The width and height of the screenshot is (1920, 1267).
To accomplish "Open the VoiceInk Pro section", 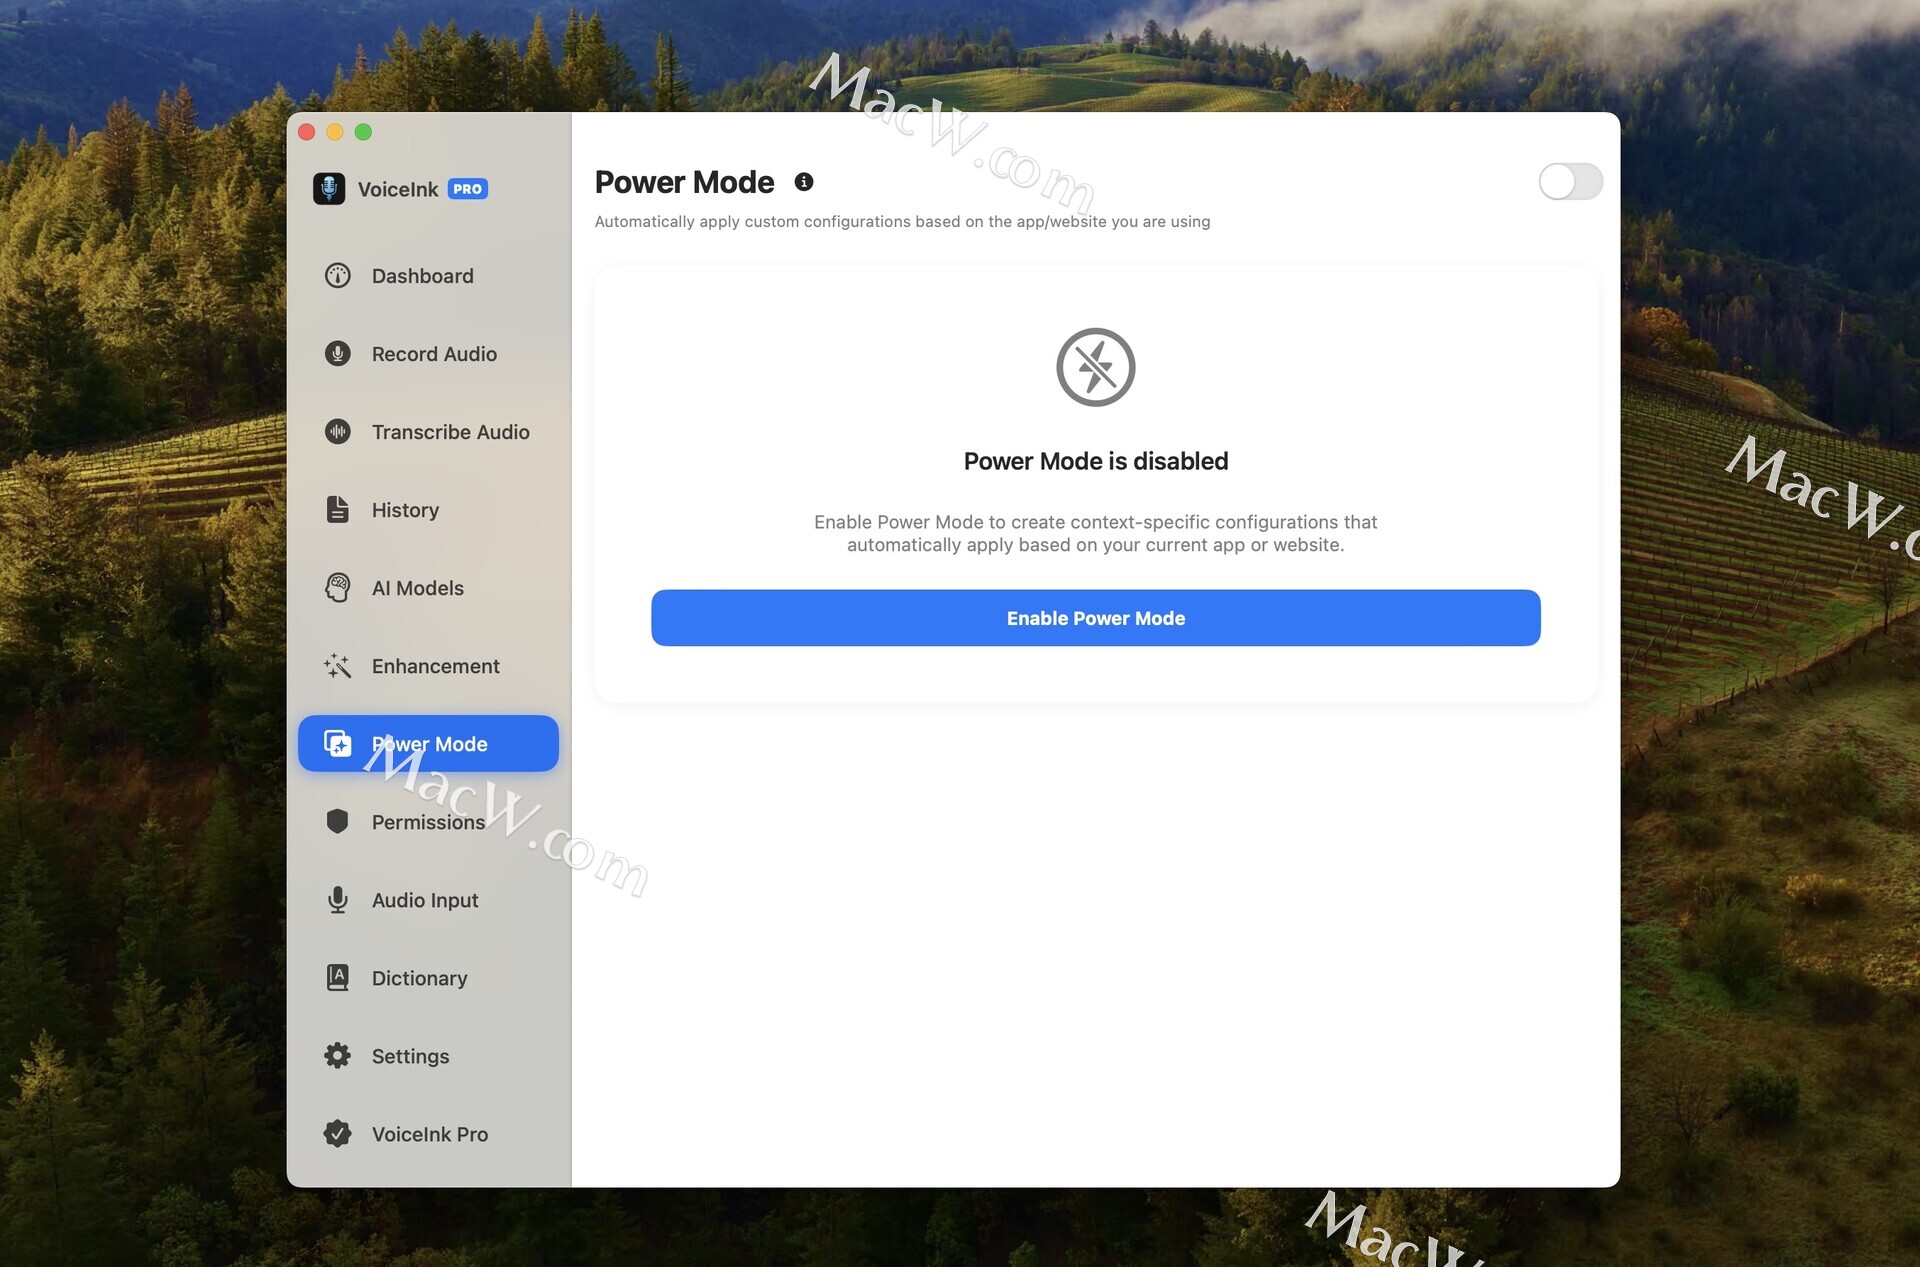I will [428, 1134].
